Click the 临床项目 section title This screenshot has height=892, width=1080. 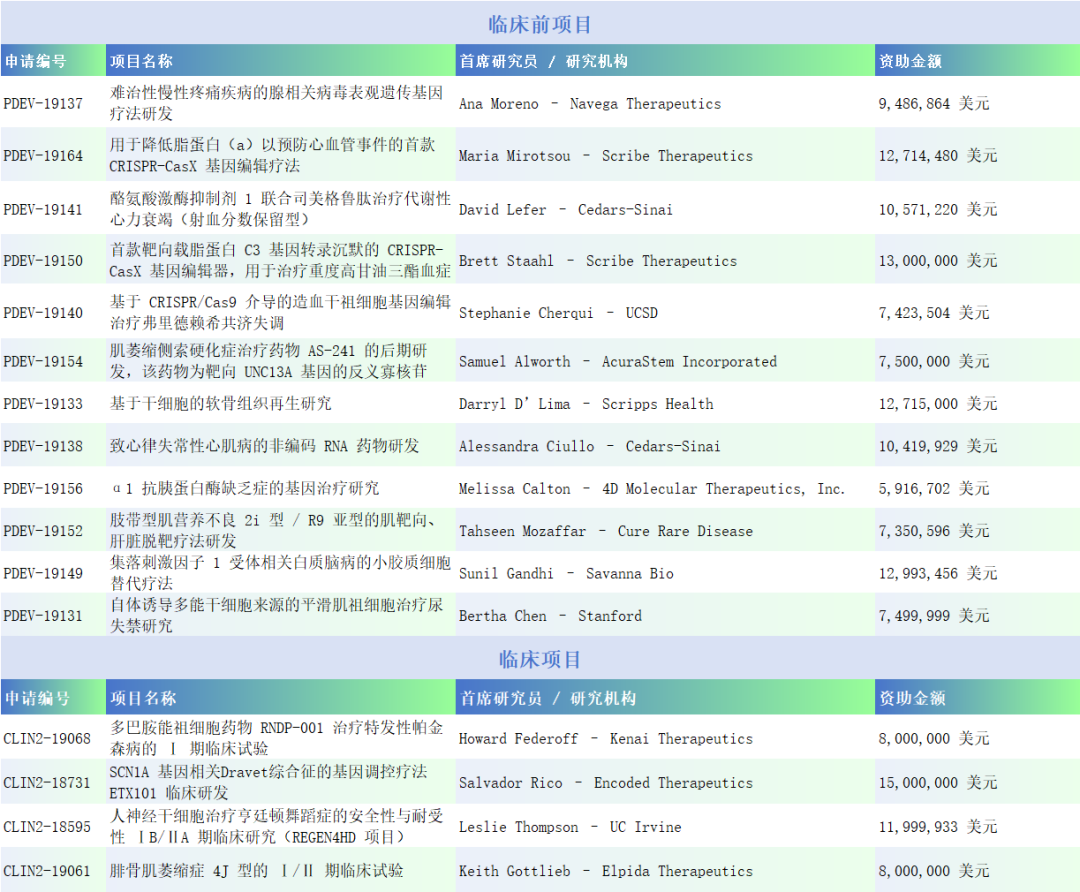tap(540, 659)
